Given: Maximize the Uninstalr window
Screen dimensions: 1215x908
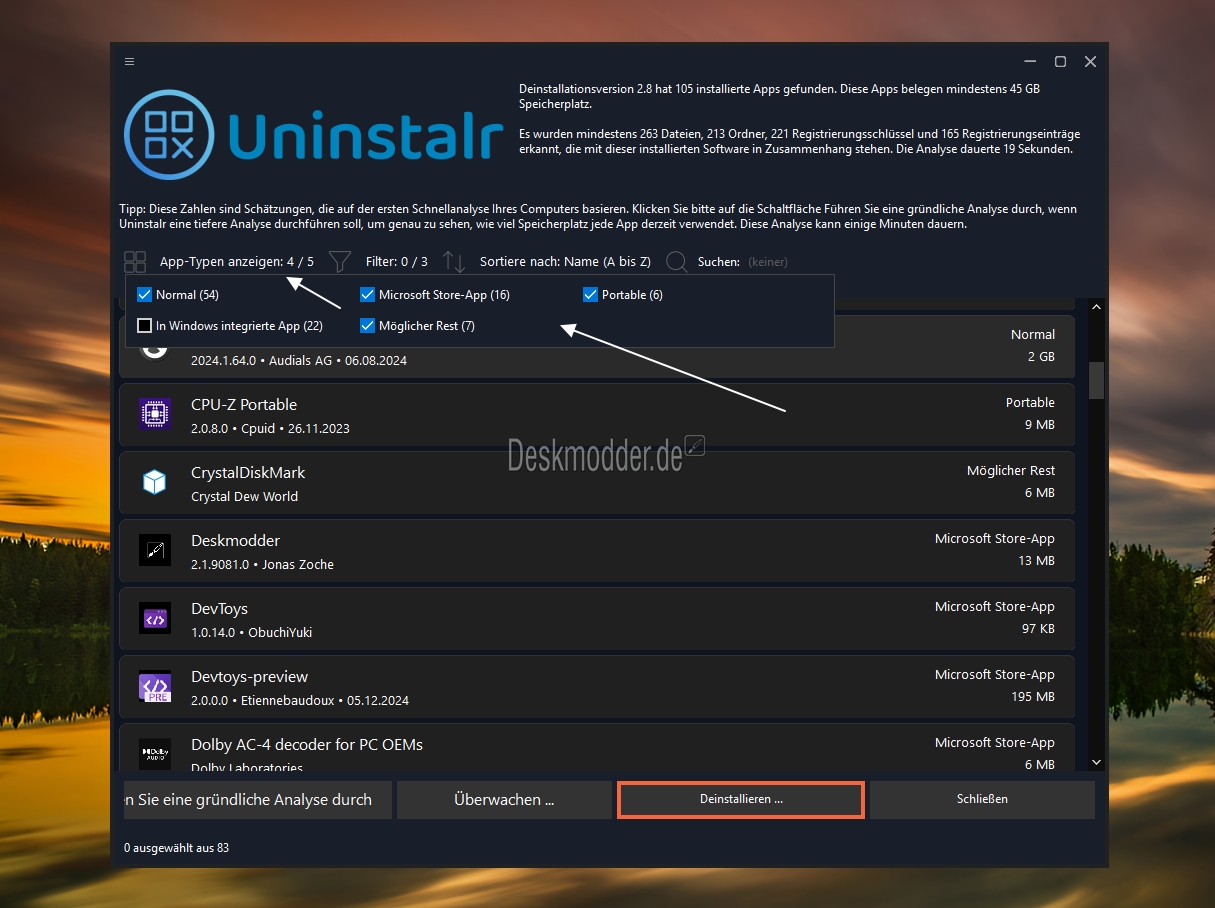Looking at the screenshot, I should point(1060,62).
